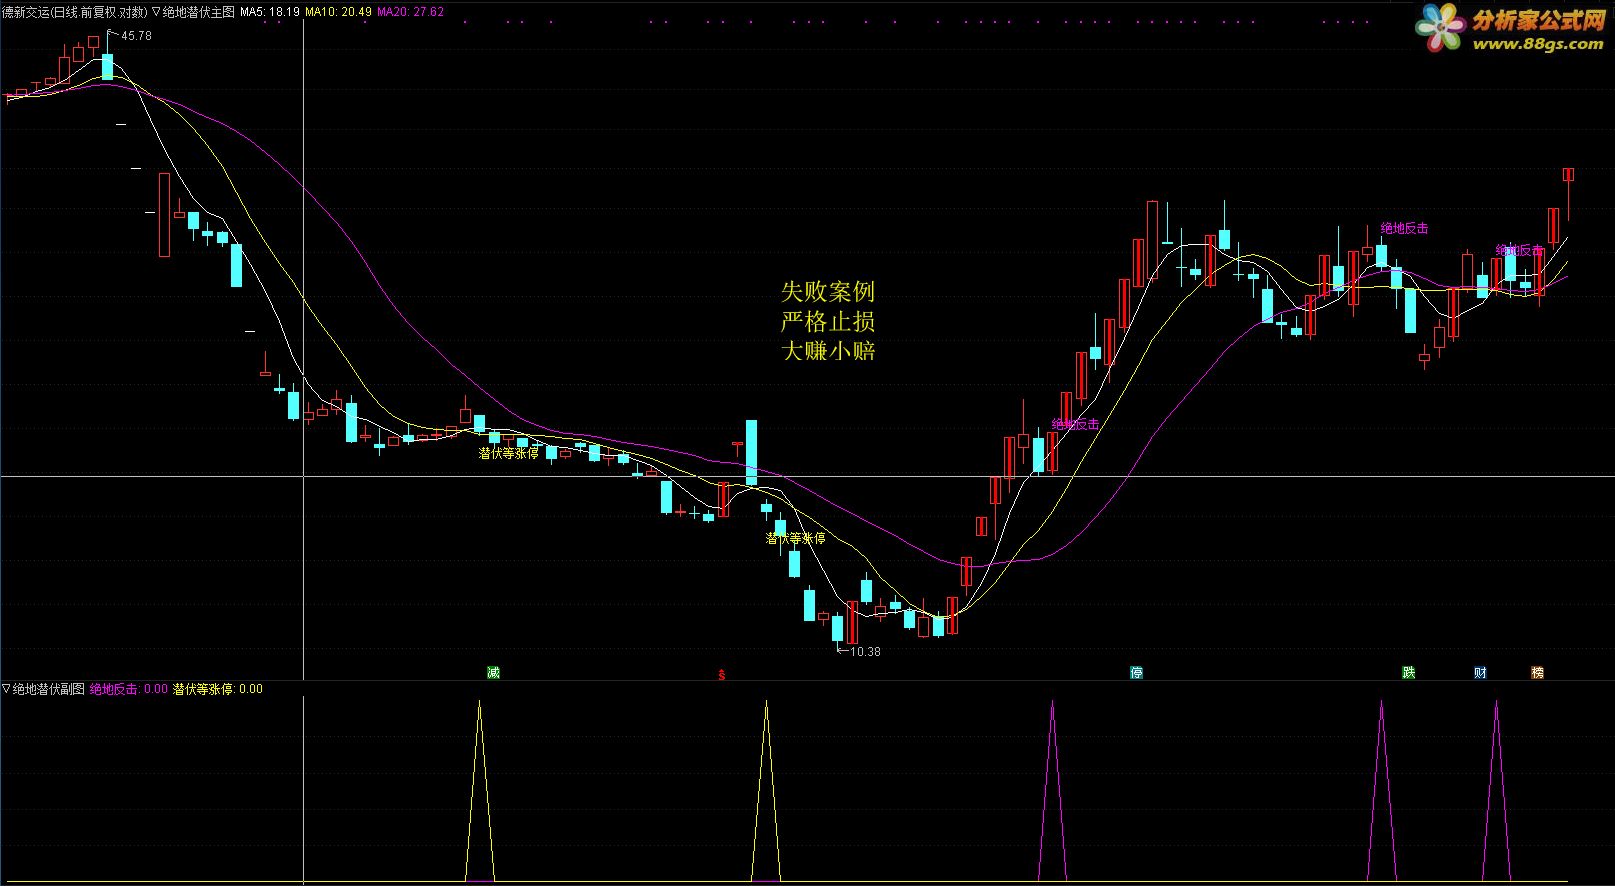This screenshot has width=1615, height=886.
Task: Click the green 减 event marker
Action: coord(492,672)
